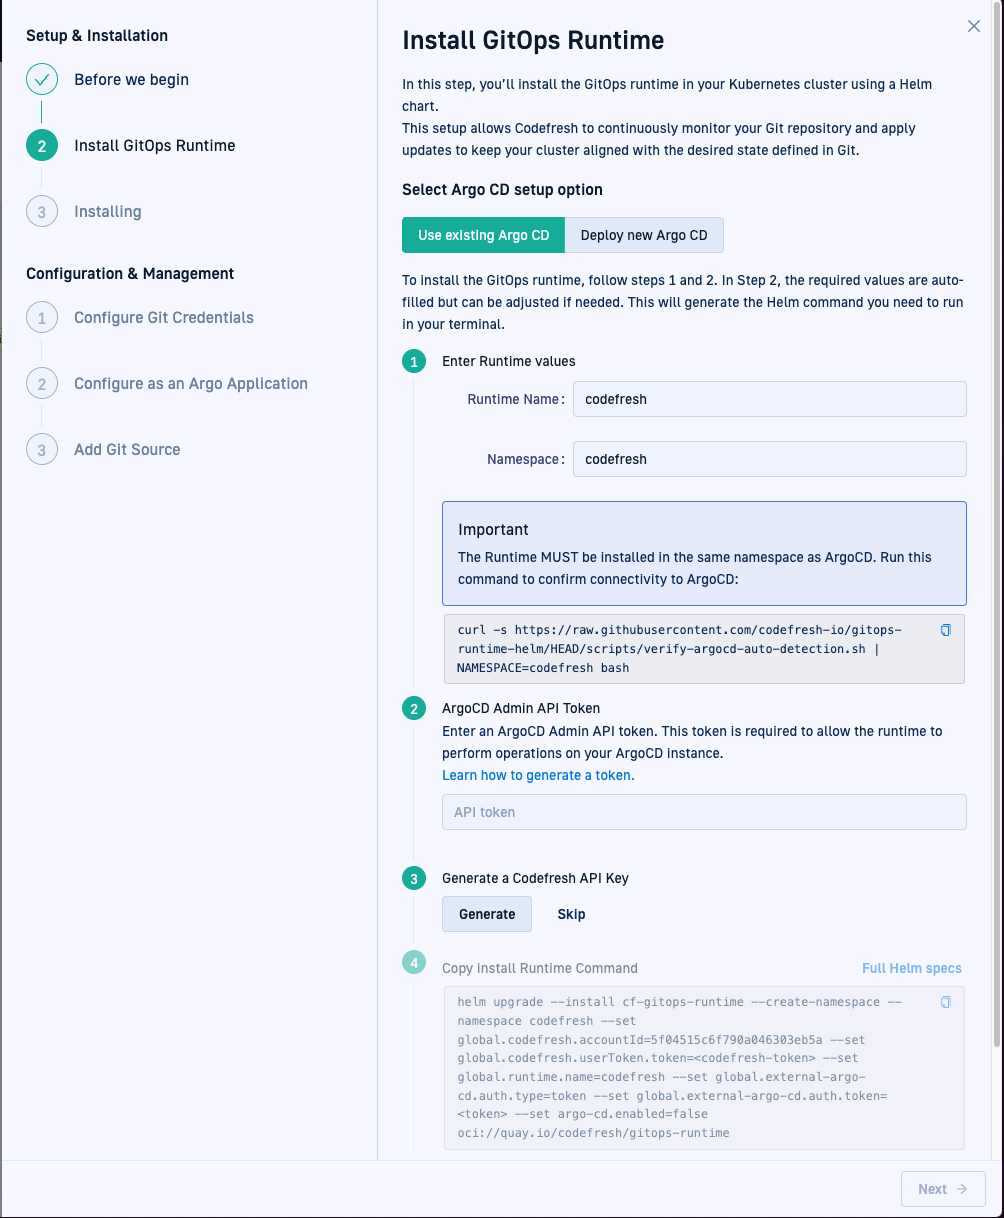Image resolution: width=1004 pixels, height=1218 pixels.
Task: Open the Learn how to generate a token link
Action: tap(536, 774)
